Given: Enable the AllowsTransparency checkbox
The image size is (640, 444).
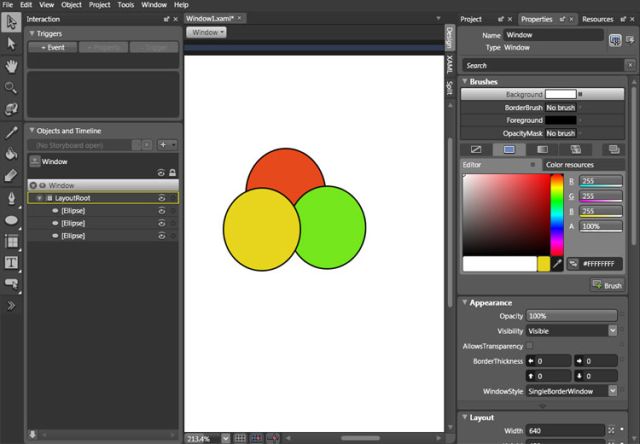Looking at the screenshot, I should click(530, 345).
